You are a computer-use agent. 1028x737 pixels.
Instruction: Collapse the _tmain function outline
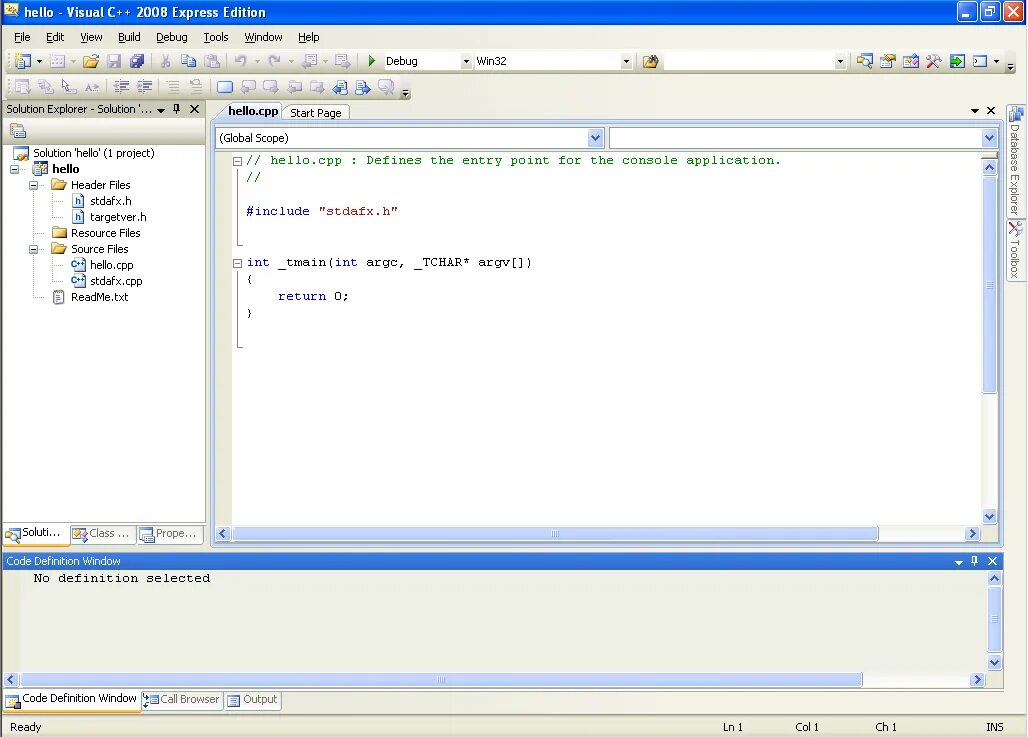click(237, 264)
